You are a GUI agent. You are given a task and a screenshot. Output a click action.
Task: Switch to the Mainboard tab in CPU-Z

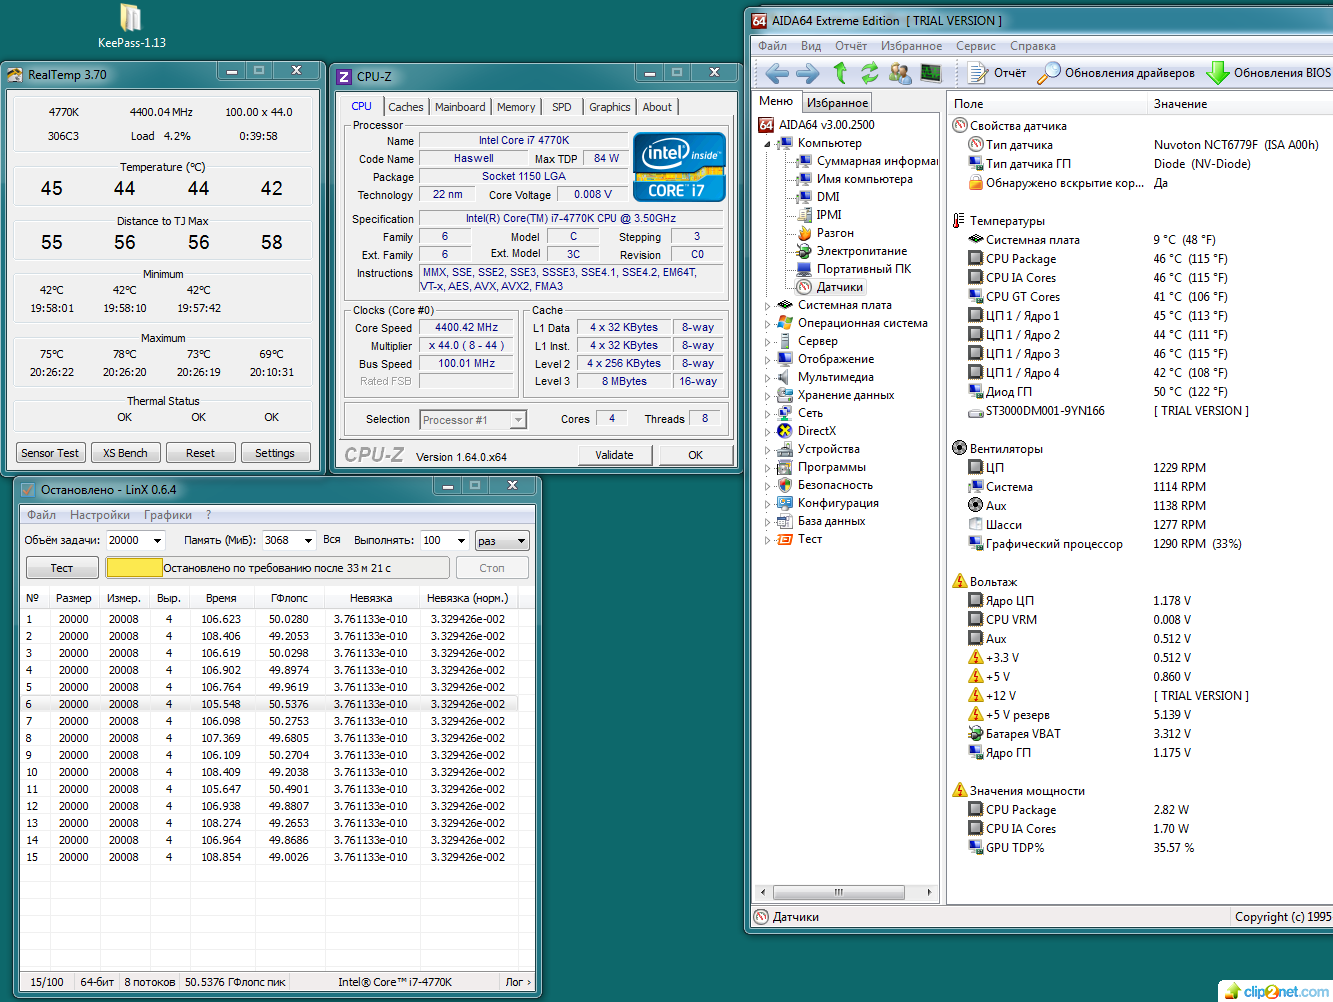[460, 107]
